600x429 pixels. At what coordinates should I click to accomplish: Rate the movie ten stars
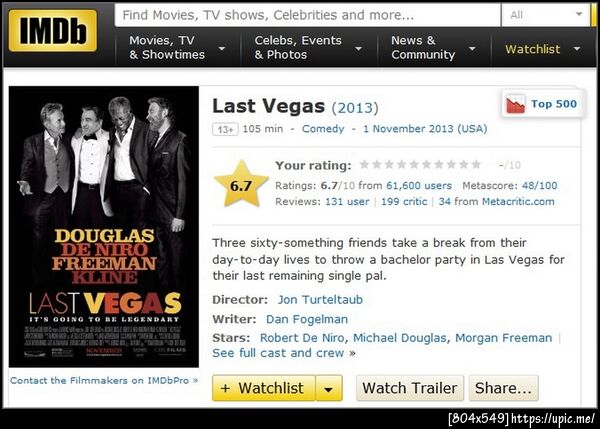point(476,165)
